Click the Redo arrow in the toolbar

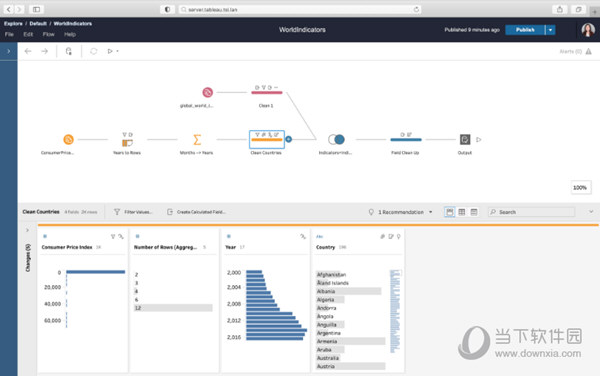44,51
